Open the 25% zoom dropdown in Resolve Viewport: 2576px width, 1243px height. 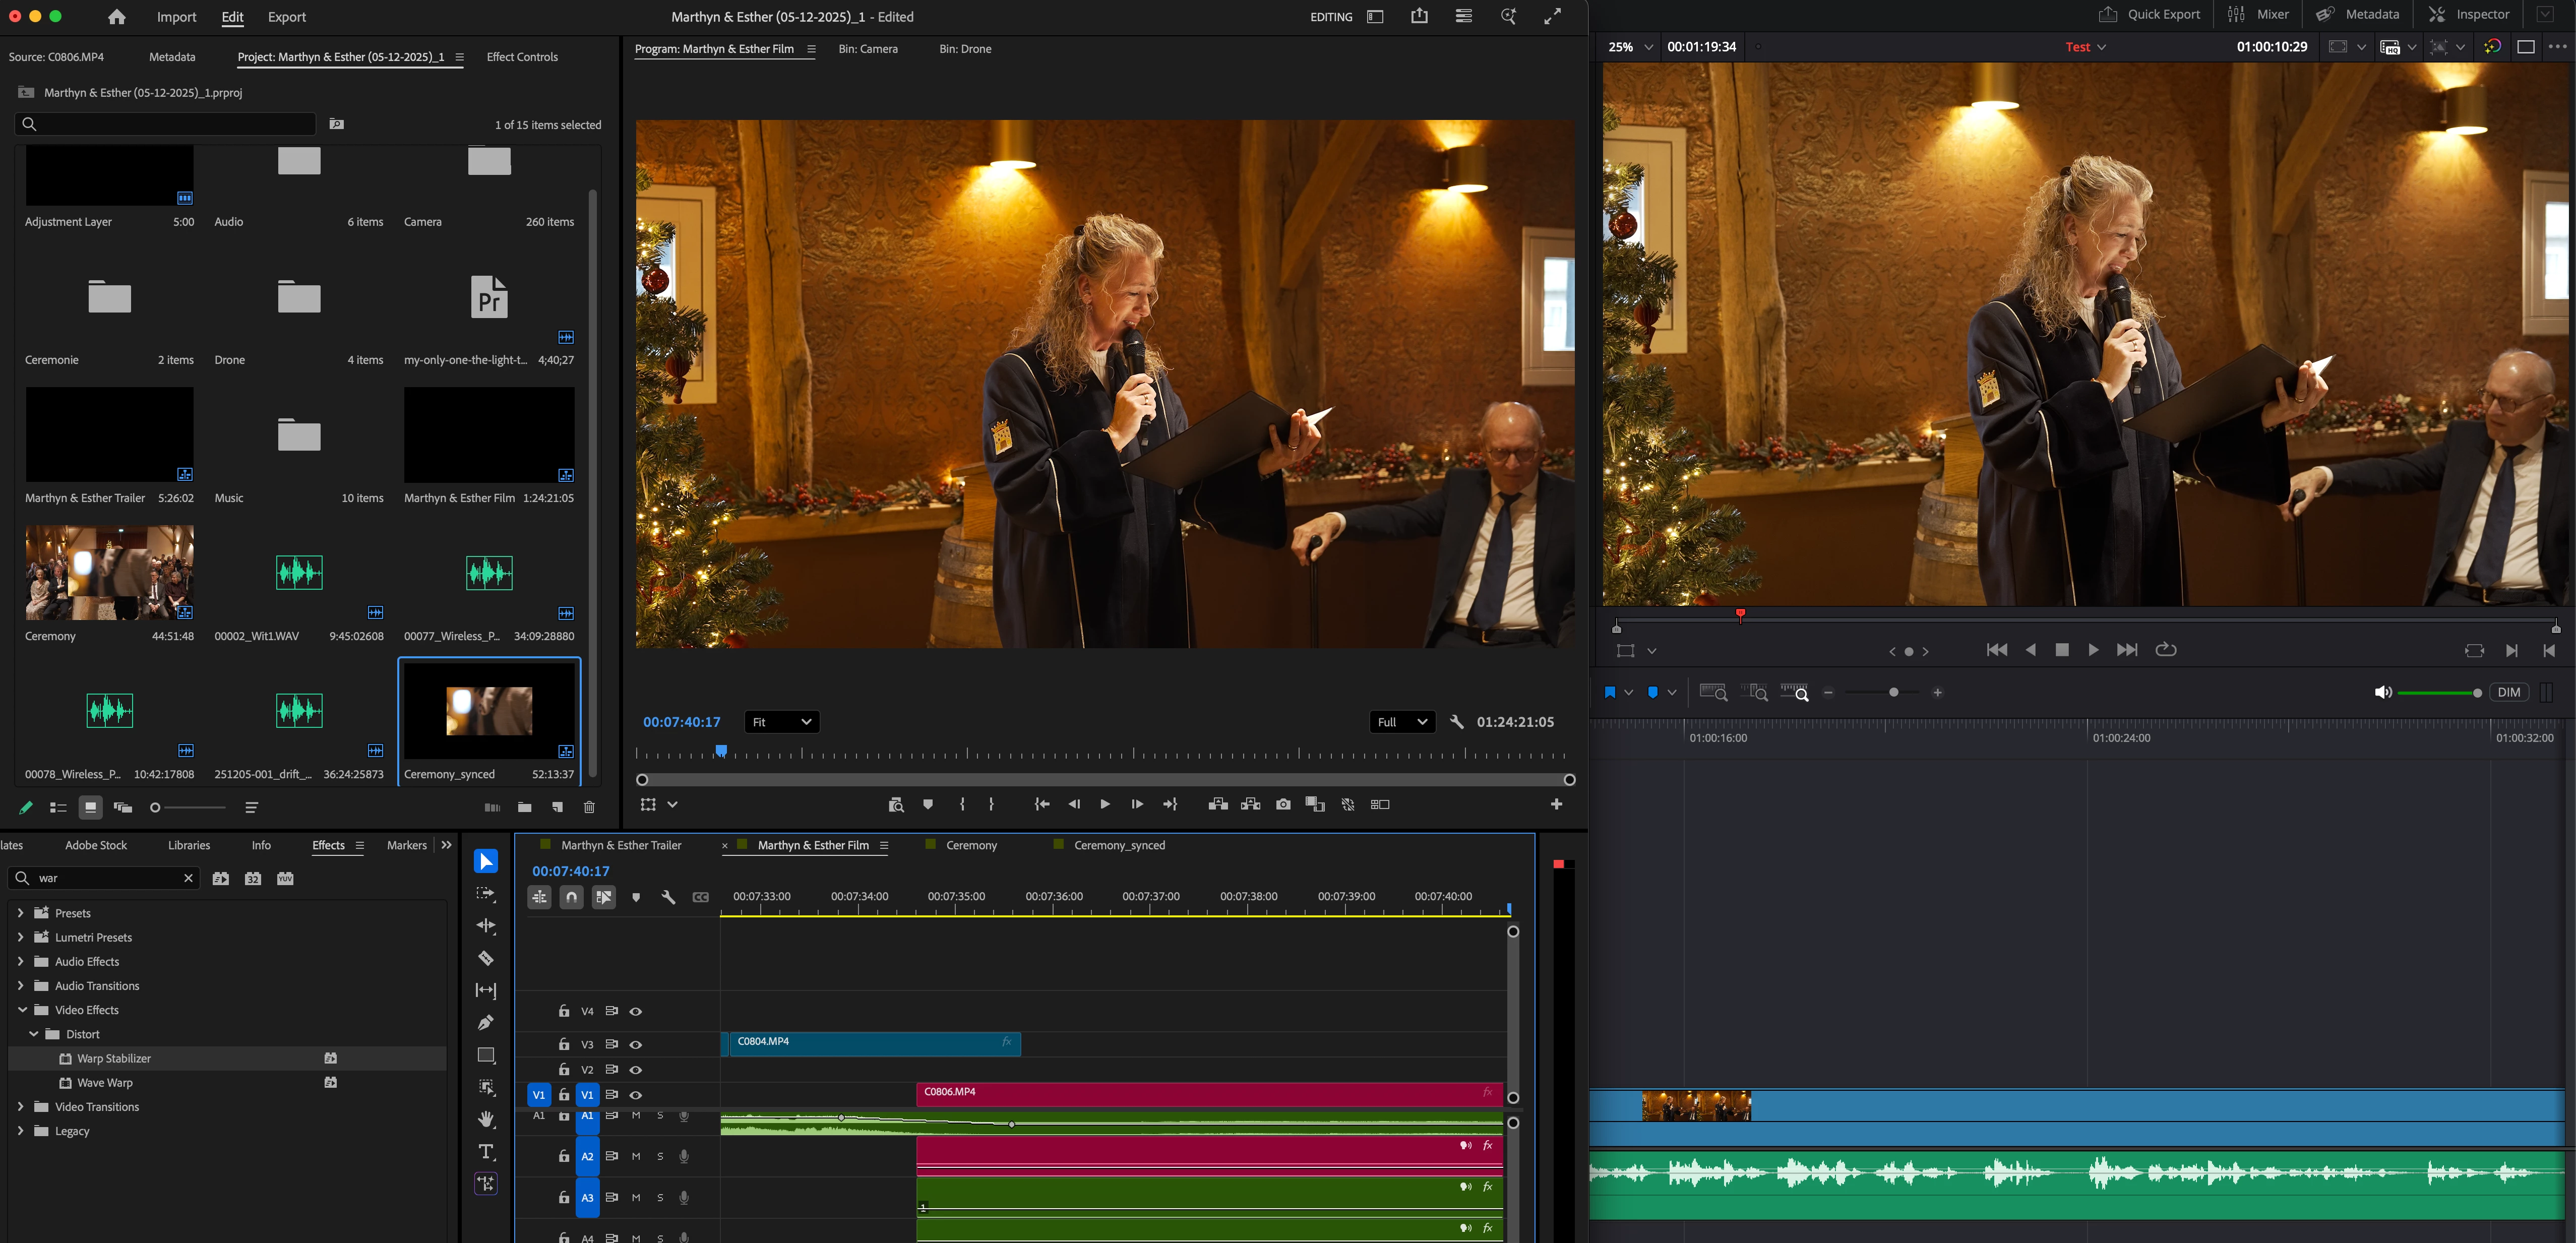pyautogui.click(x=1630, y=47)
